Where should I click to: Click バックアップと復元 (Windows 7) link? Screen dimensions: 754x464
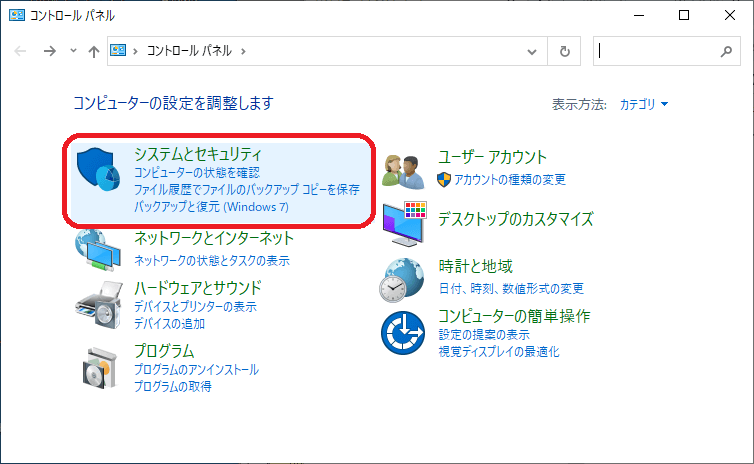[210, 206]
